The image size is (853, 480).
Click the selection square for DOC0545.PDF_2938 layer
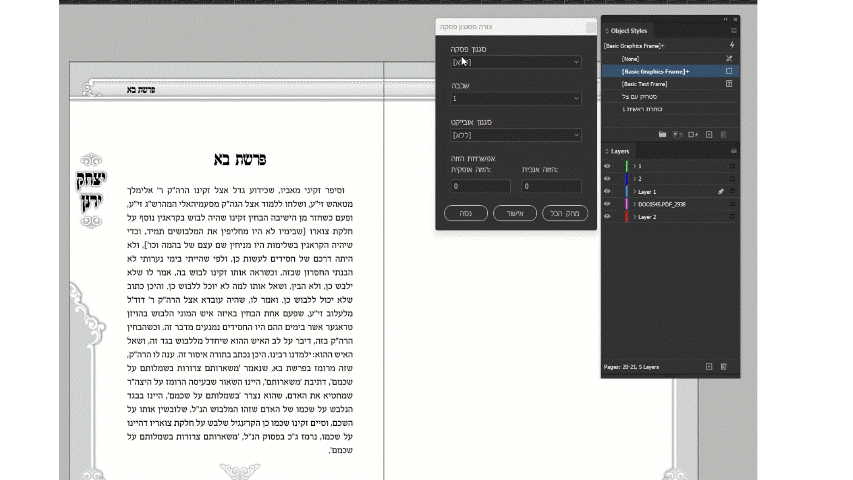tap(732, 204)
